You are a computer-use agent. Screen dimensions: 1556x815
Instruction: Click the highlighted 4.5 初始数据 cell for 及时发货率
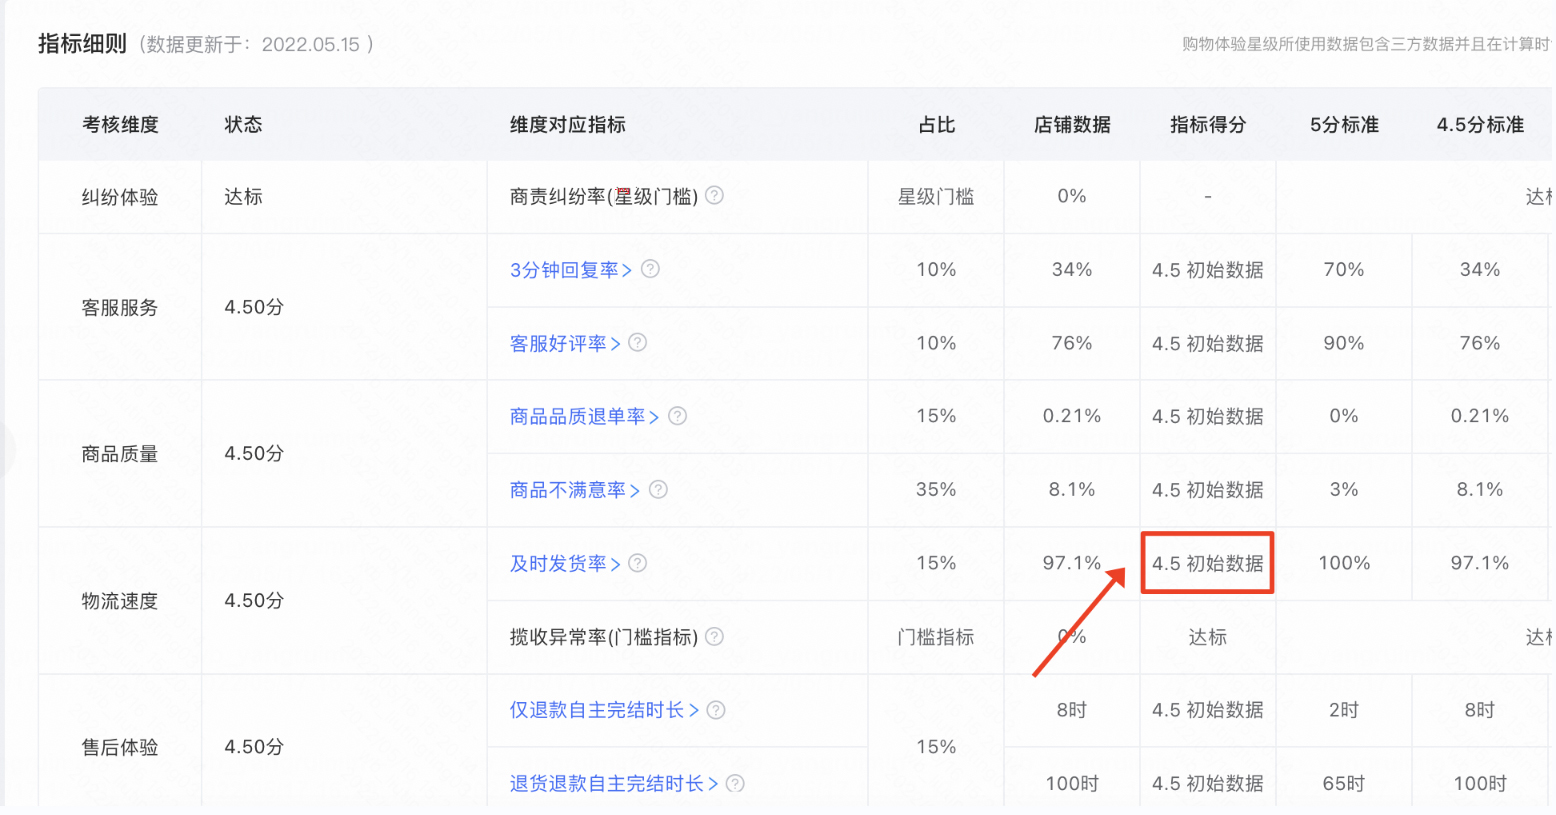pyautogui.click(x=1207, y=563)
